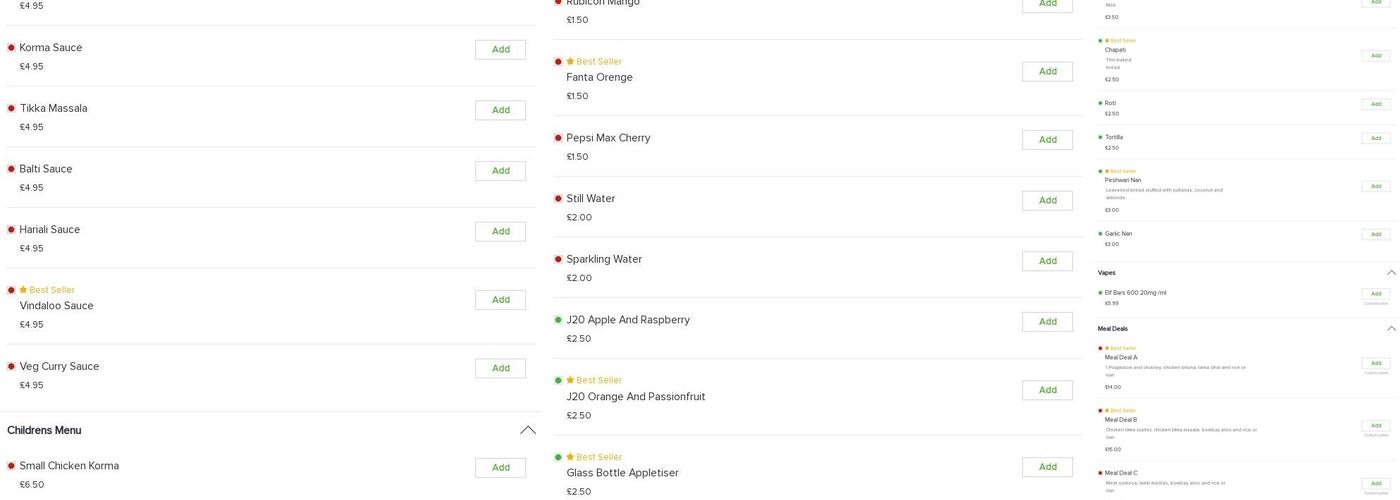This screenshot has height=500, width=1400.
Task: Collapse the Vapes section with its chevron
Action: point(1391,273)
